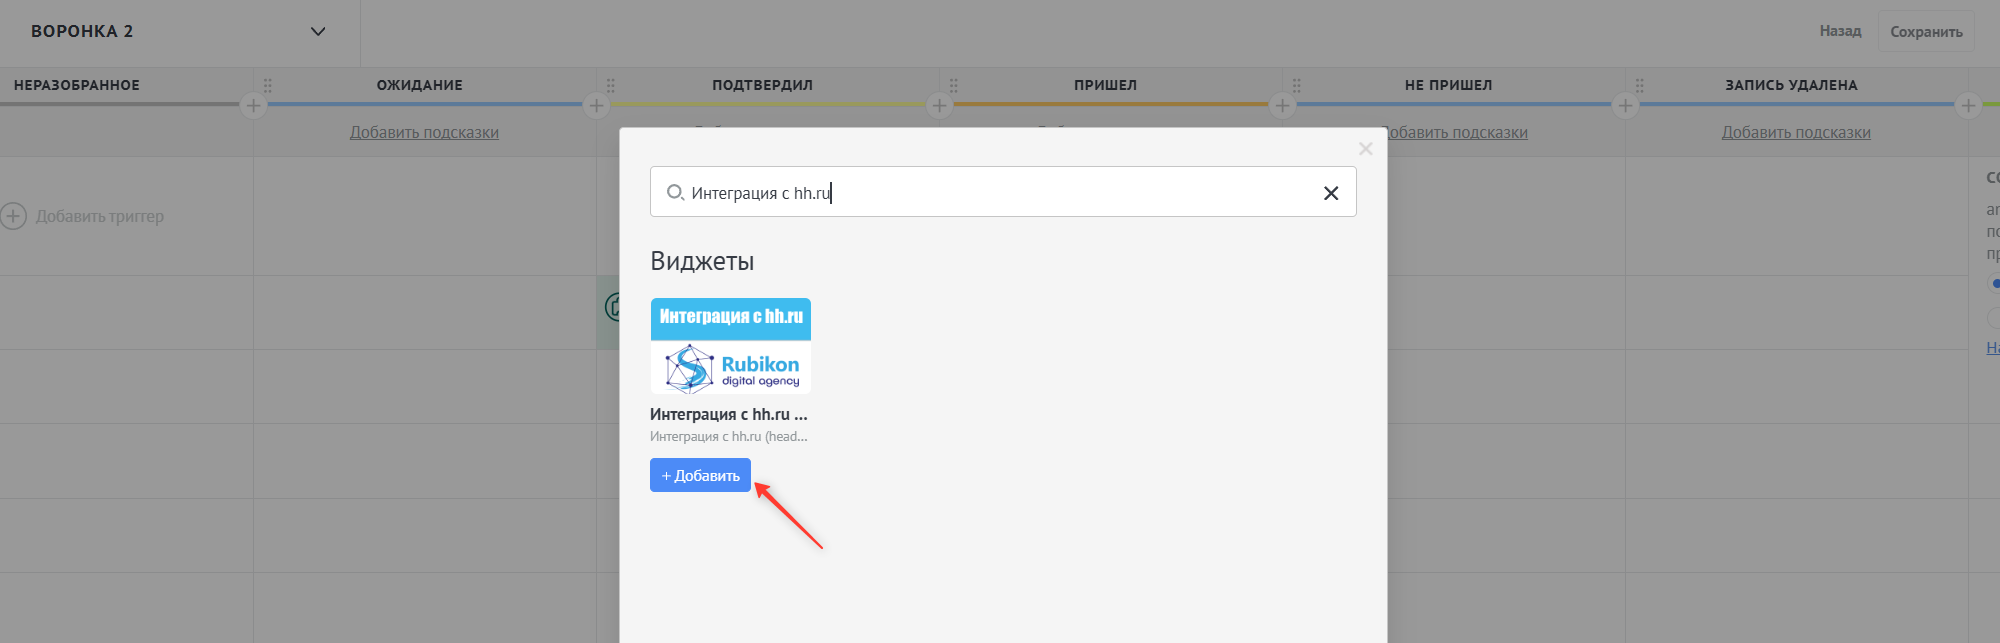
Task: Click the Интеграция с hh.ru widget title
Action: [x=729, y=414]
